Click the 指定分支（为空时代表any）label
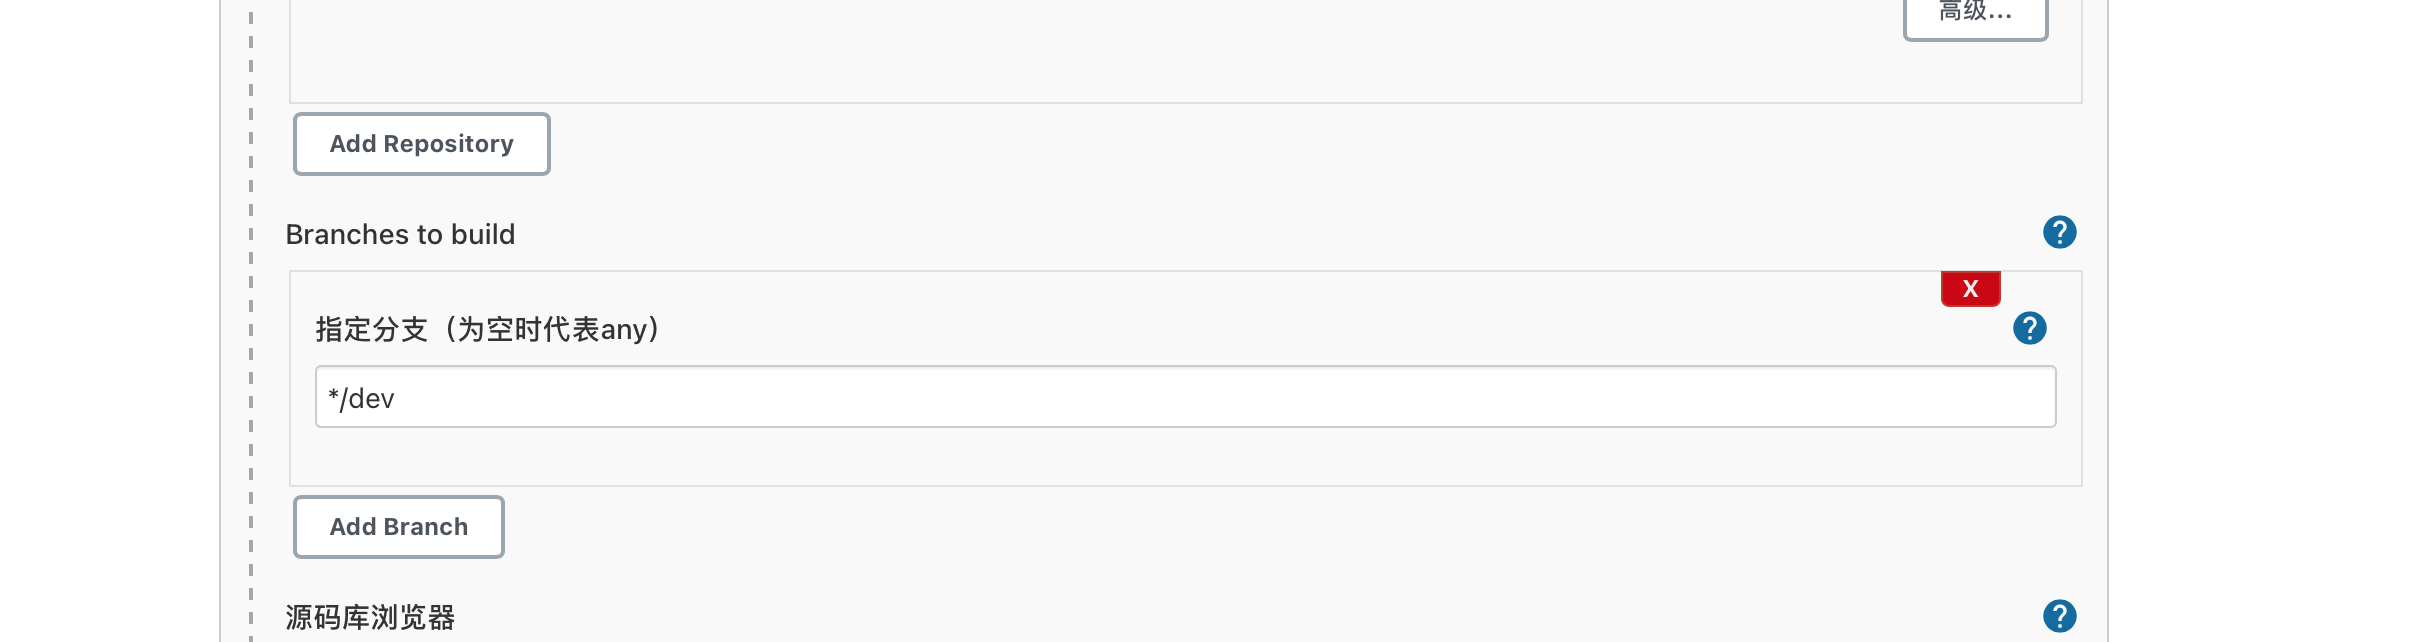Image resolution: width=2432 pixels, height=642 pixels. [x=488, y=329]
